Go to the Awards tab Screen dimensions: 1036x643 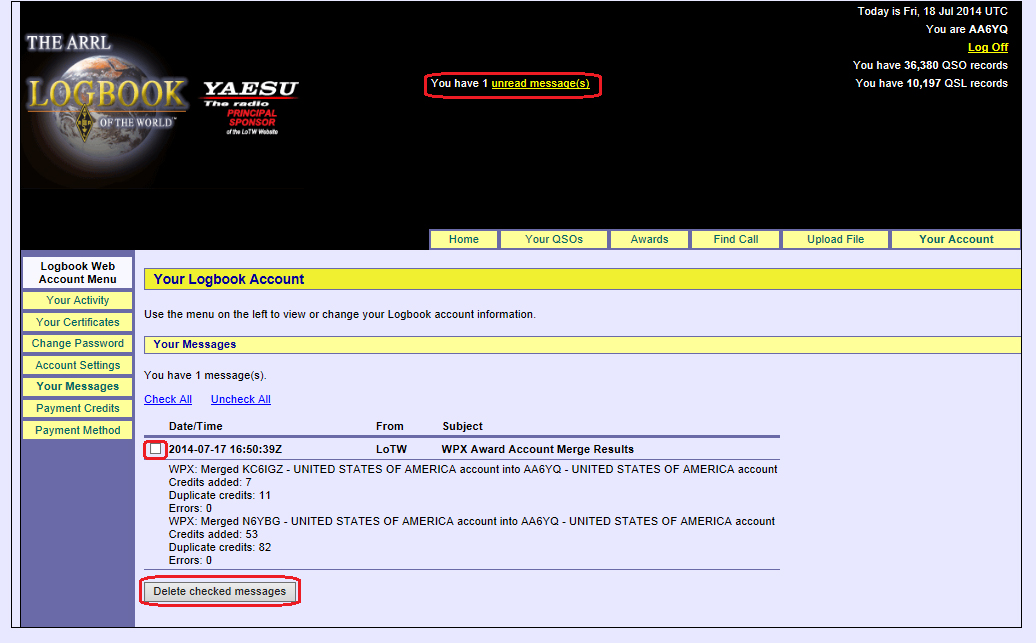click(x=649, y=240)
